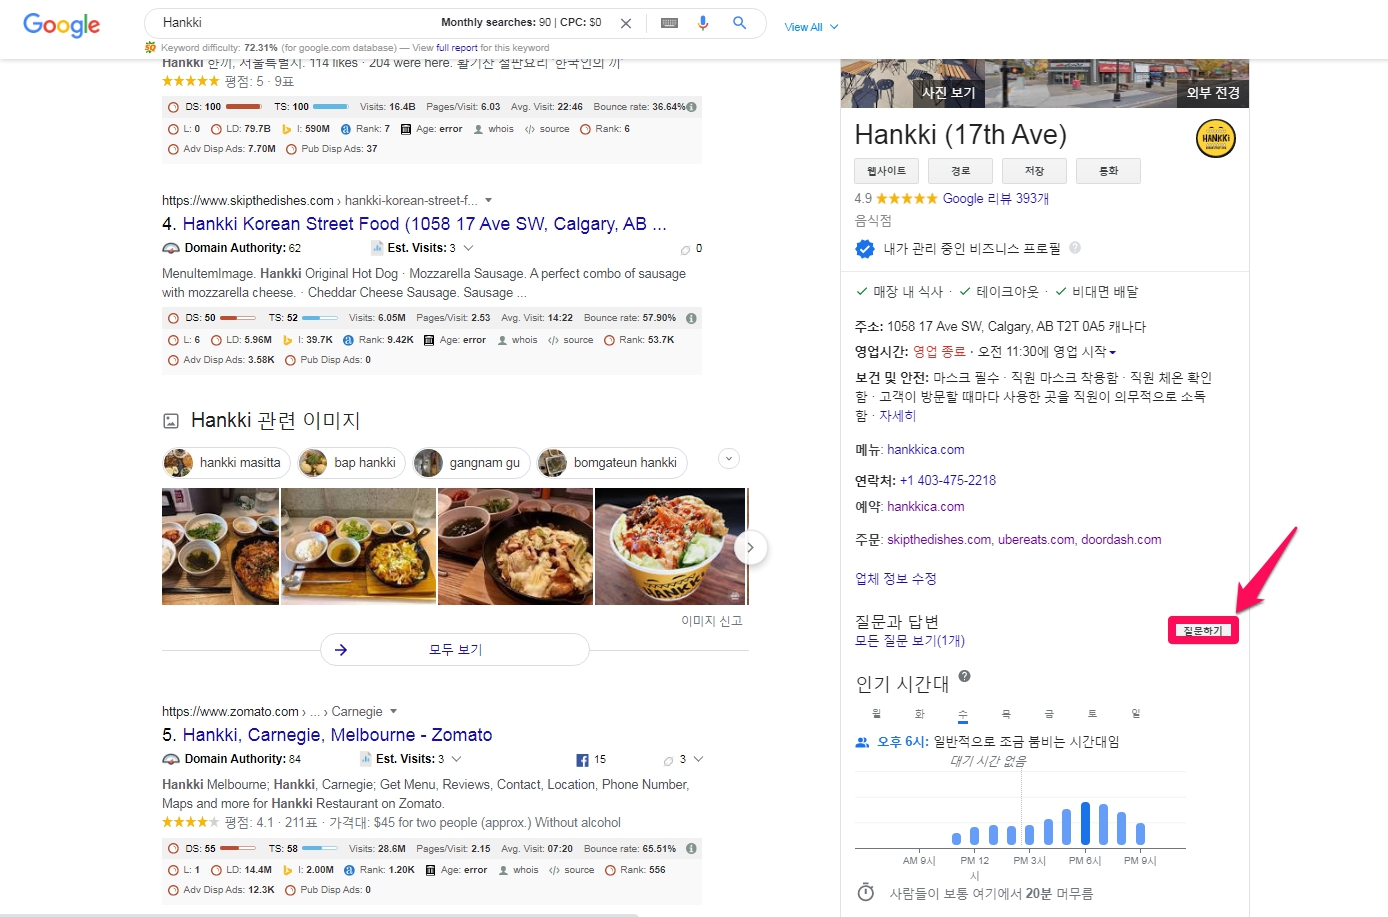Click the stopwatch icon near 20분 머무름
Viewport: 1388px width, 917px height.
coord(866,892)
